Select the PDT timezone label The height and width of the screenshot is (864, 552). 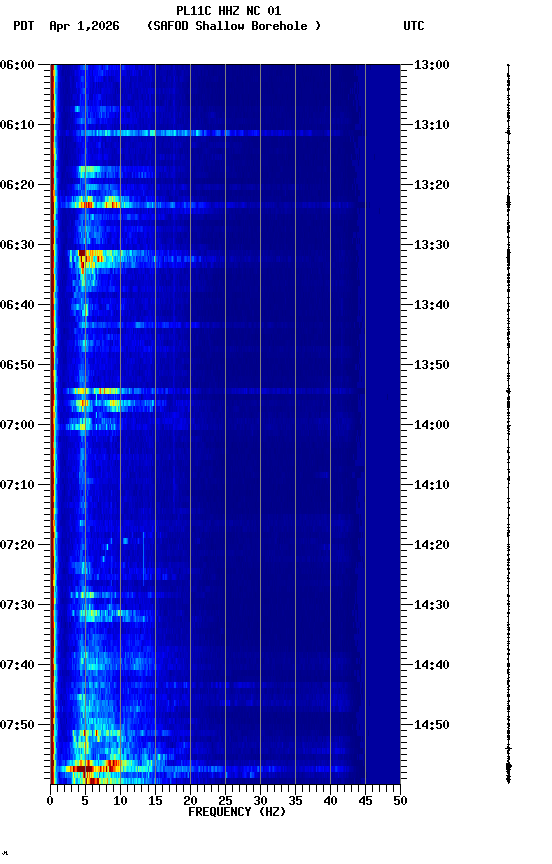click(24, 26)
